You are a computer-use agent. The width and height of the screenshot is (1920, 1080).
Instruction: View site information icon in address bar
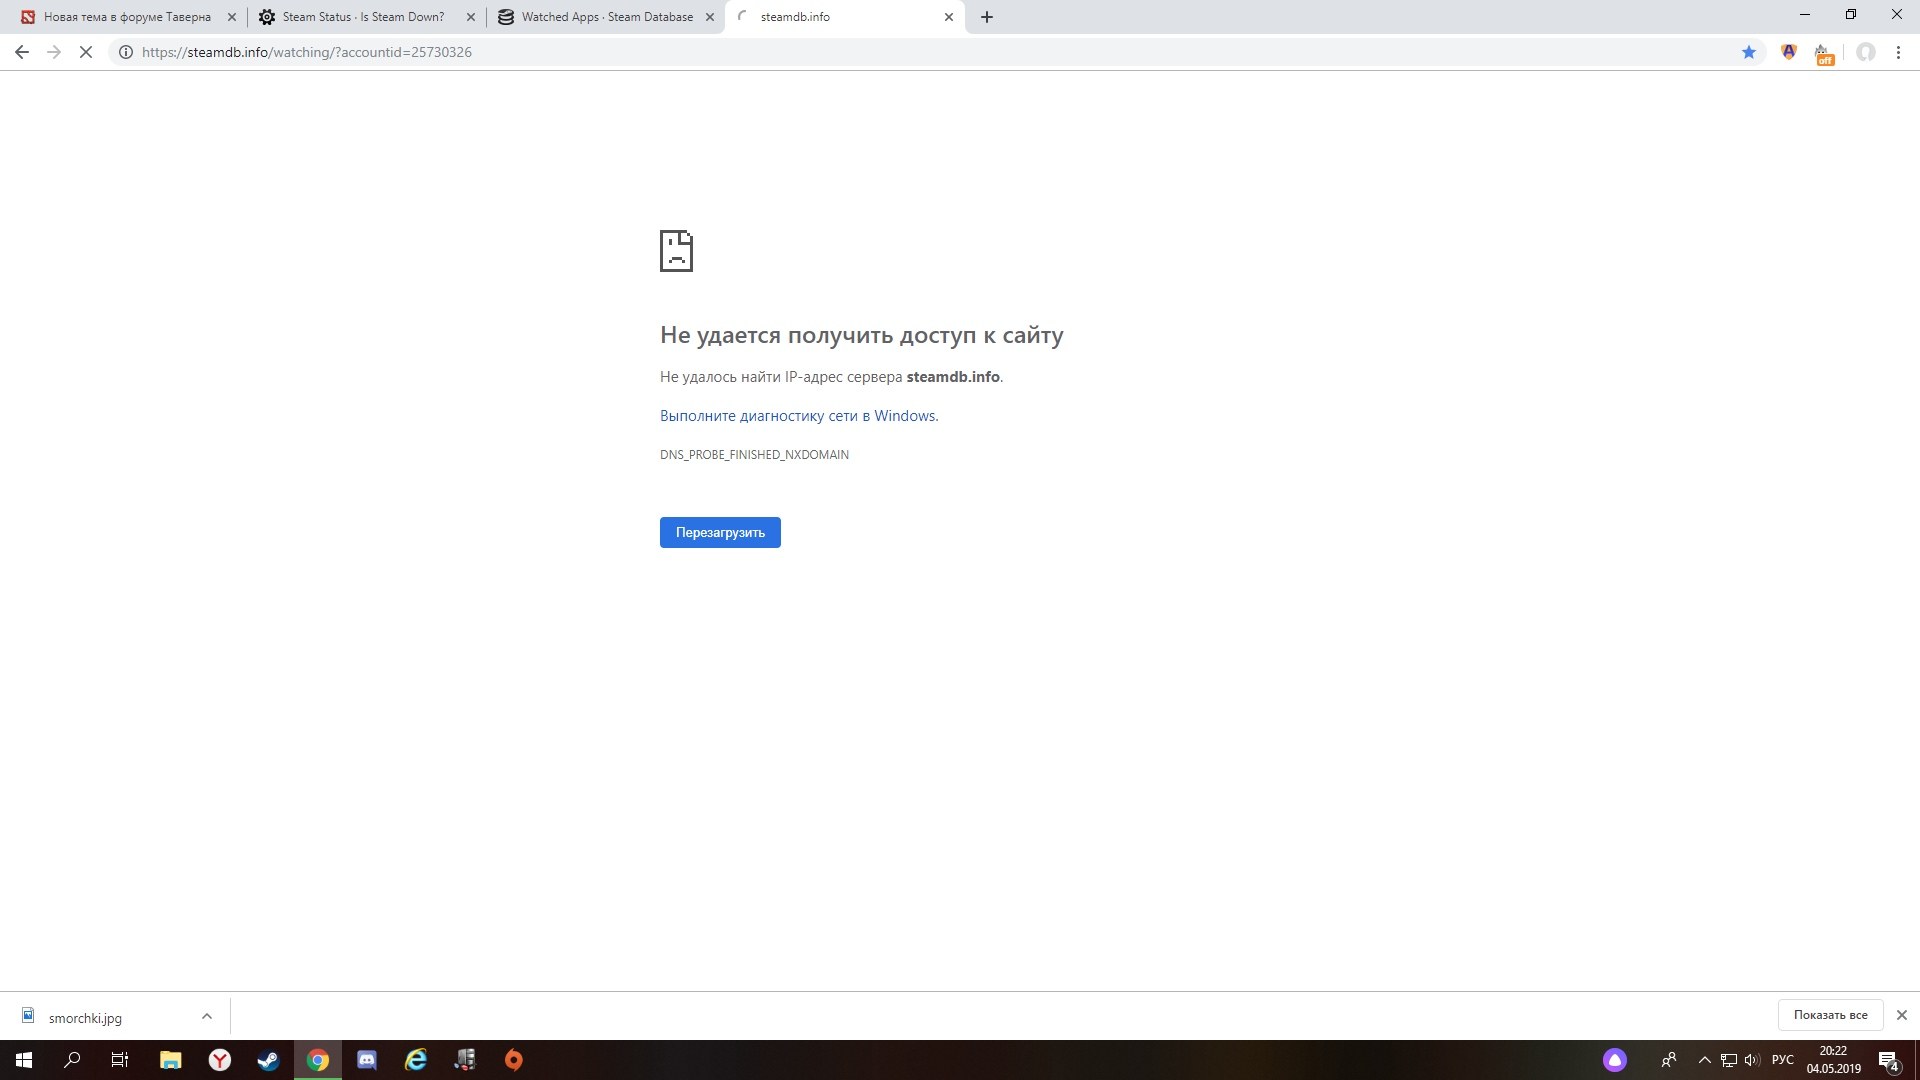[x=126, y=52]
